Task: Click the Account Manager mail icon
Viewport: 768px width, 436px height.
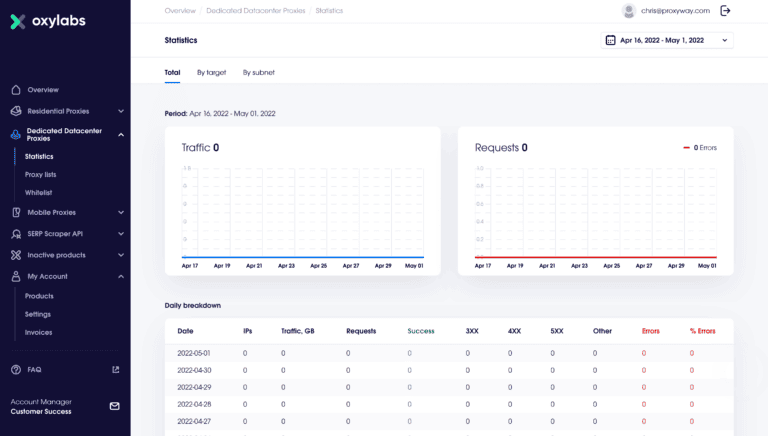Action: click(114, 406)
